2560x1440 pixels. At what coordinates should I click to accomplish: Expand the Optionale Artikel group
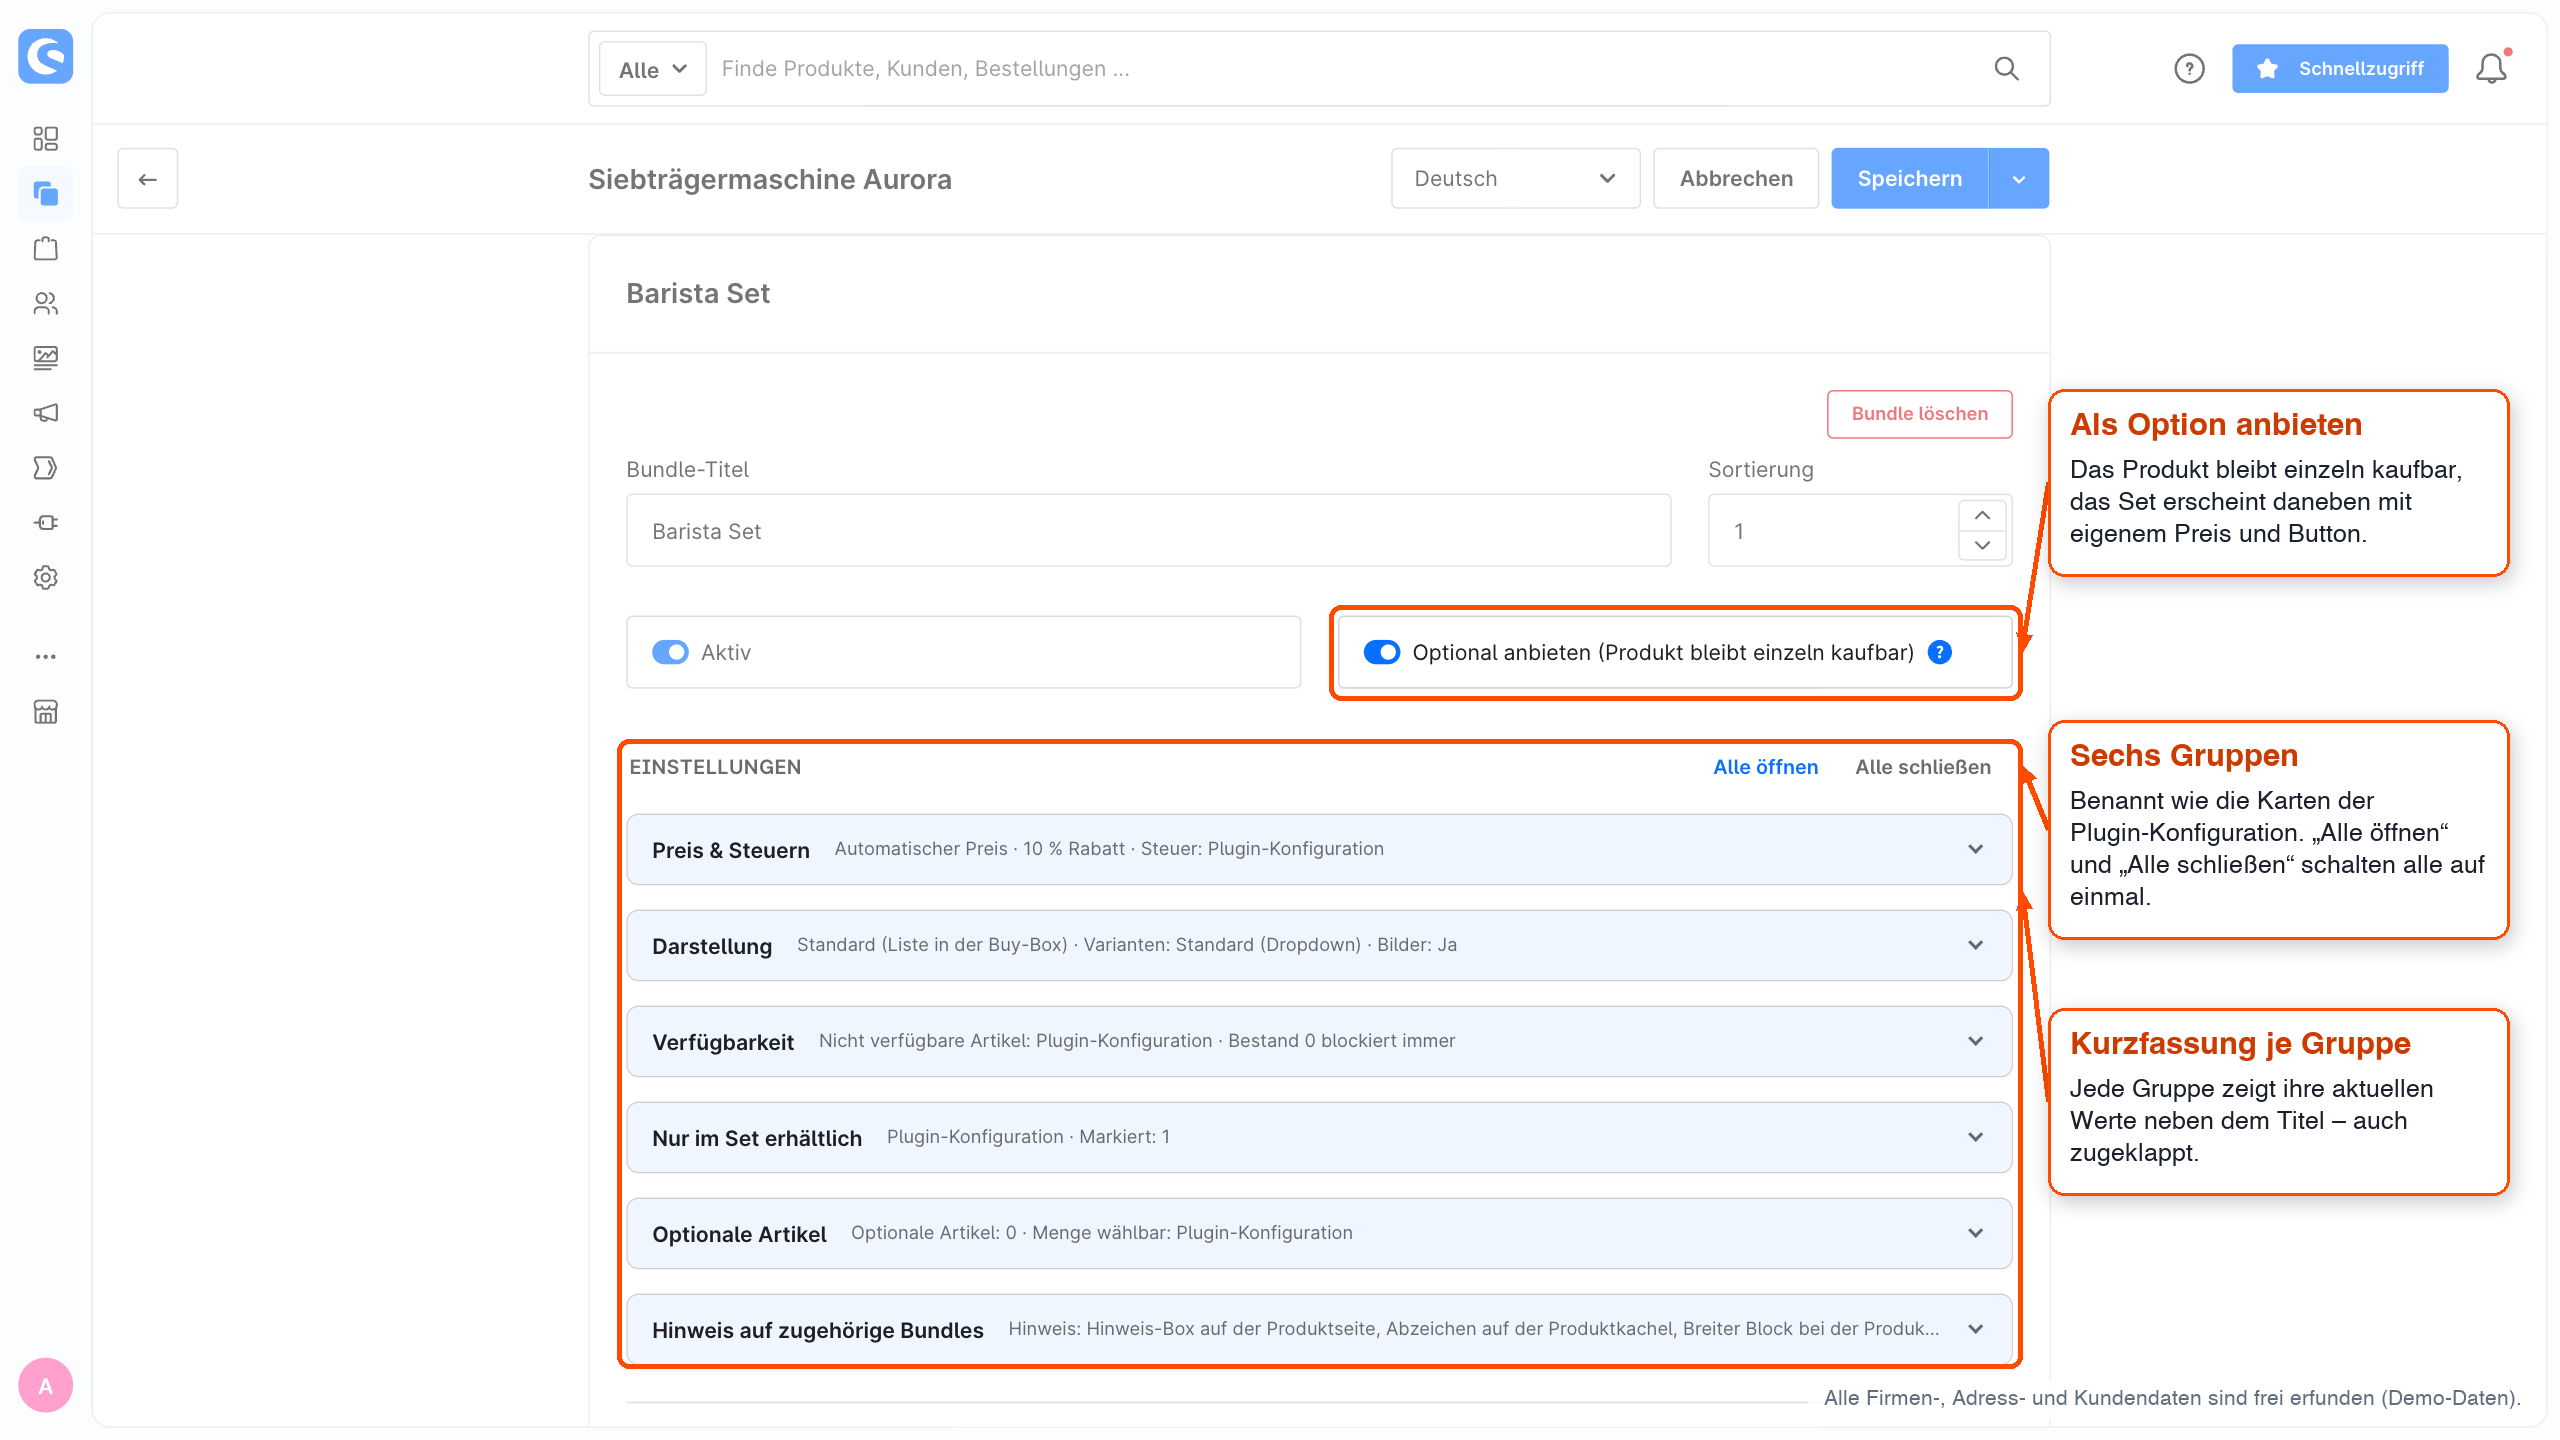(x=1319, y=1233)
